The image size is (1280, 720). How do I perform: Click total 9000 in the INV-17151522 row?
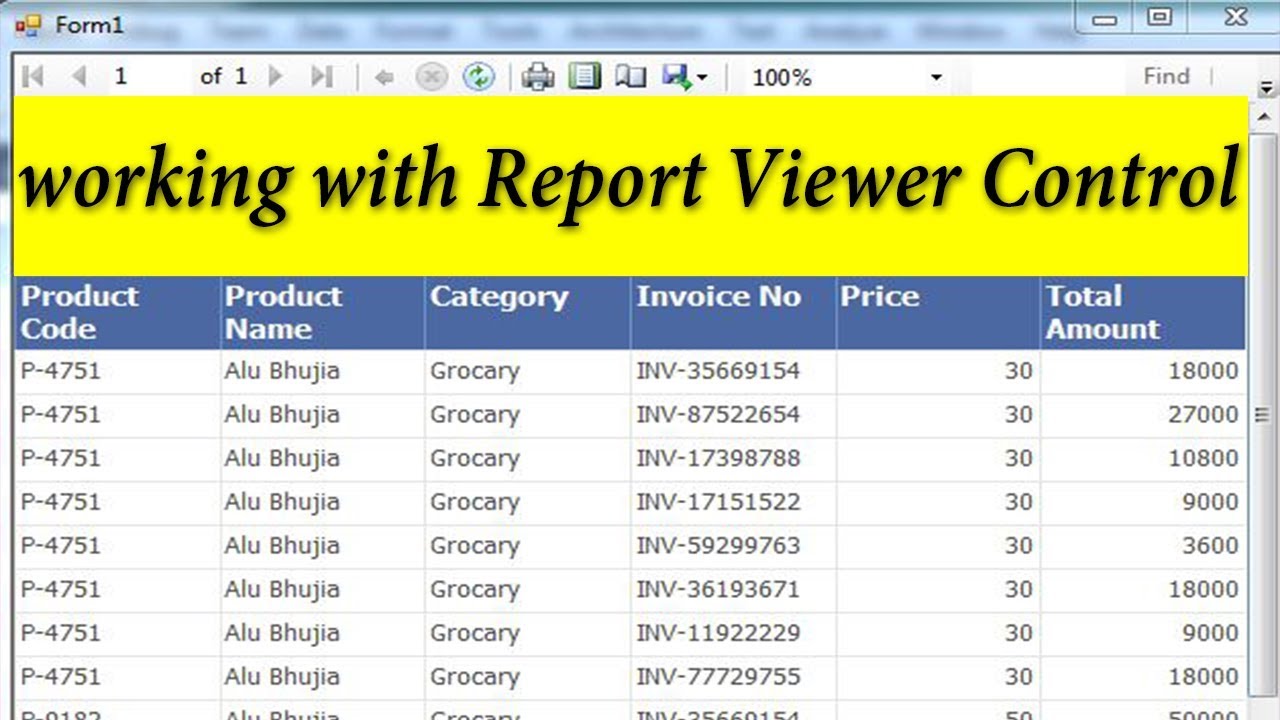pos(1211,502)
